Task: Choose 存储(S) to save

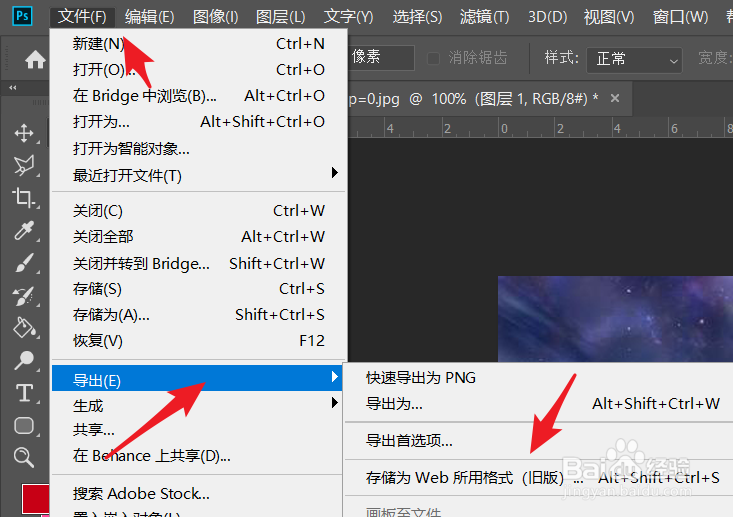Action: tap(199, 289)
